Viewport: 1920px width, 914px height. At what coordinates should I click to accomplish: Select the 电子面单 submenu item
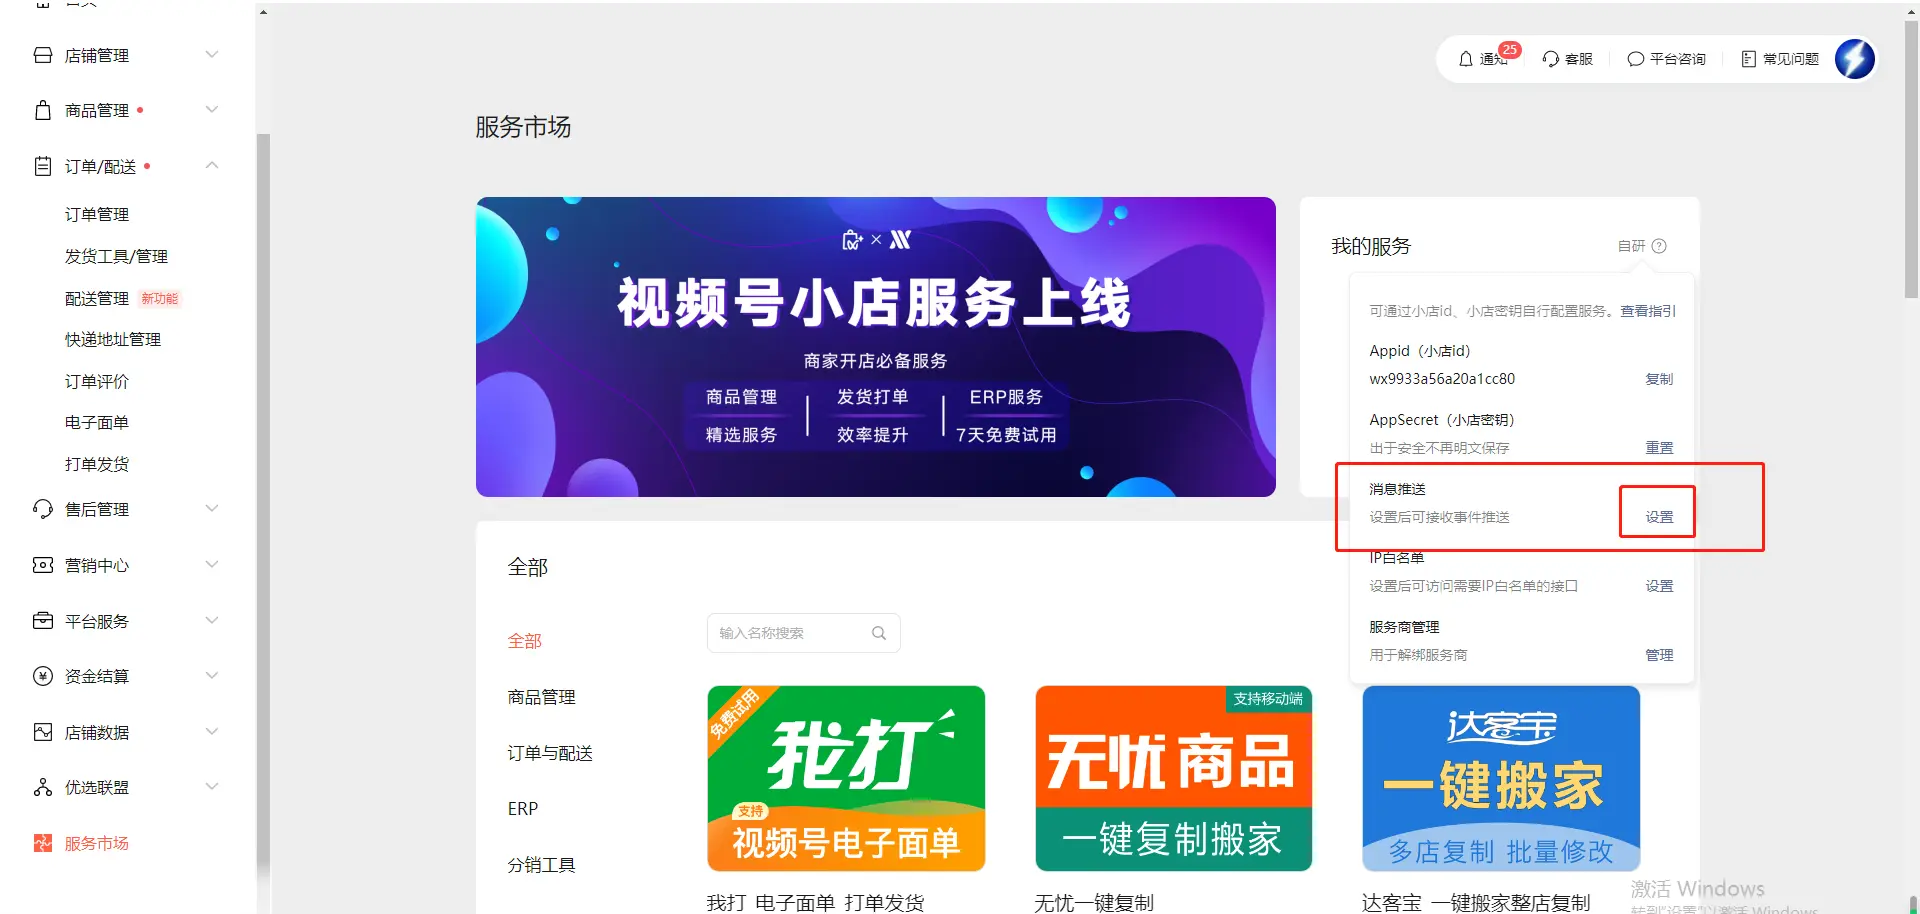click(x=97, y=423)
